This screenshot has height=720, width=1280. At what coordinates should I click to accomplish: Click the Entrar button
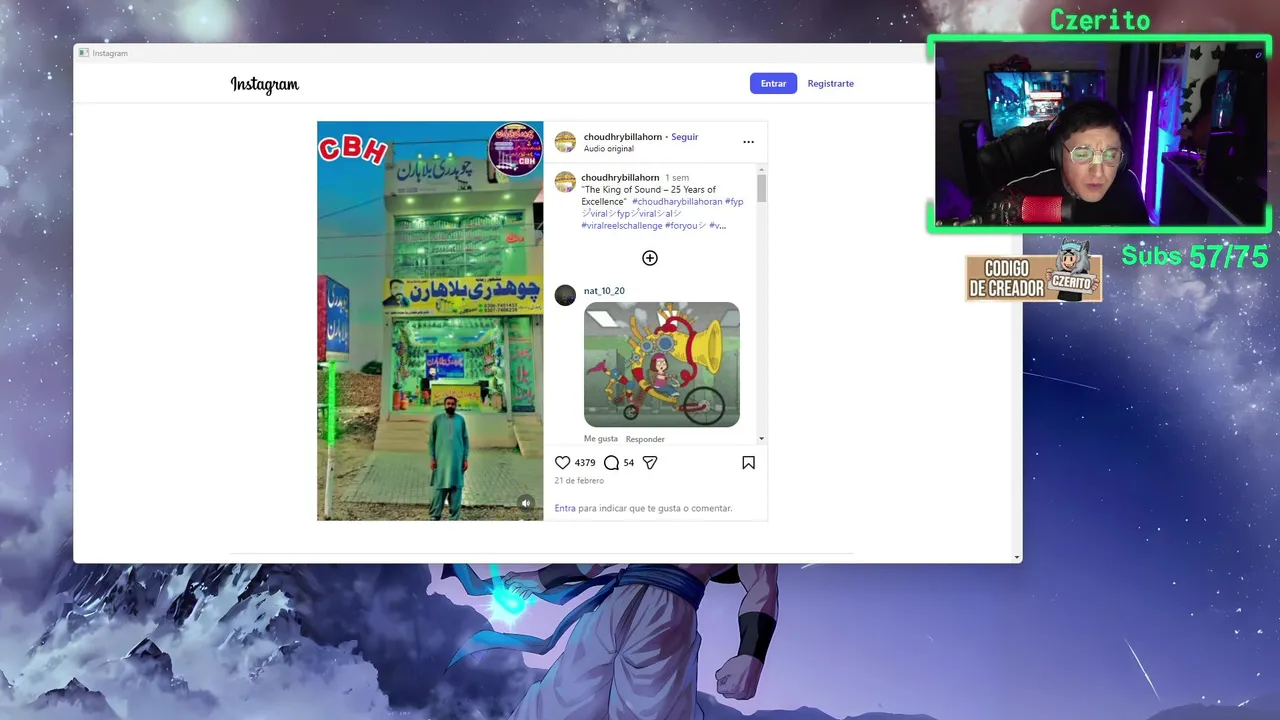click(773, 84)
